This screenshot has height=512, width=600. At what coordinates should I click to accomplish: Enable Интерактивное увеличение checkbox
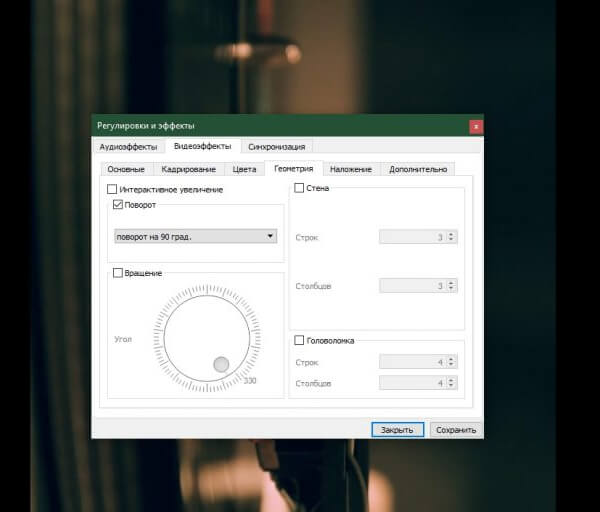click(112, 189)
